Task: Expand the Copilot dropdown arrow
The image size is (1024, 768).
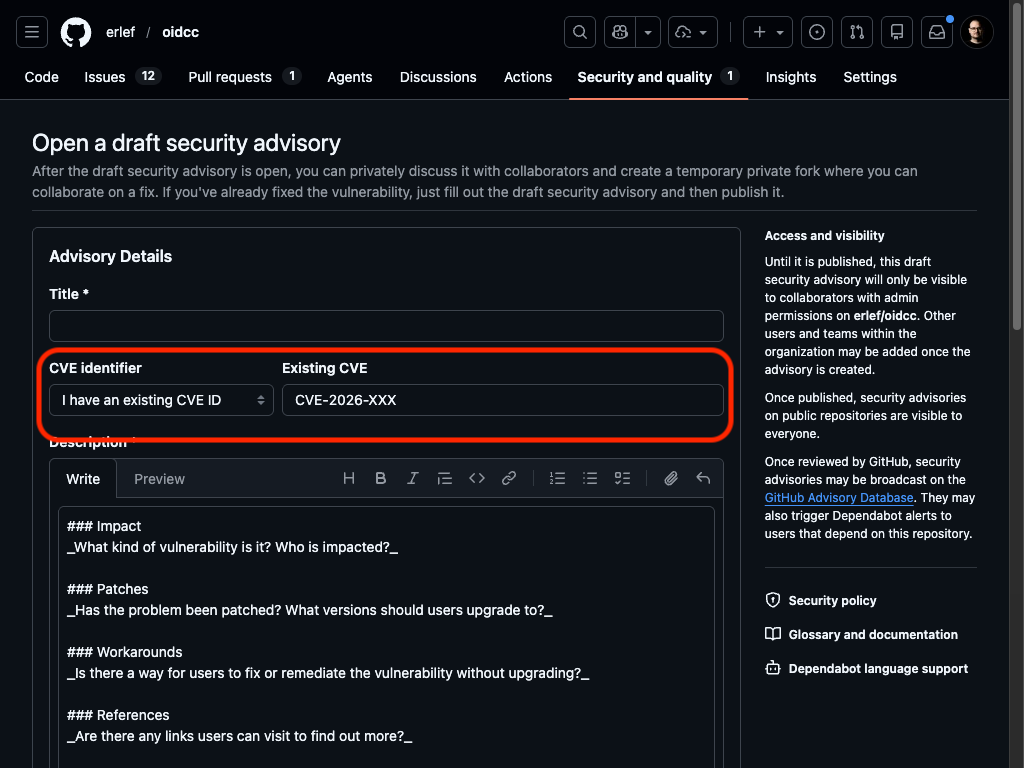Action: [x=648, y=32]
